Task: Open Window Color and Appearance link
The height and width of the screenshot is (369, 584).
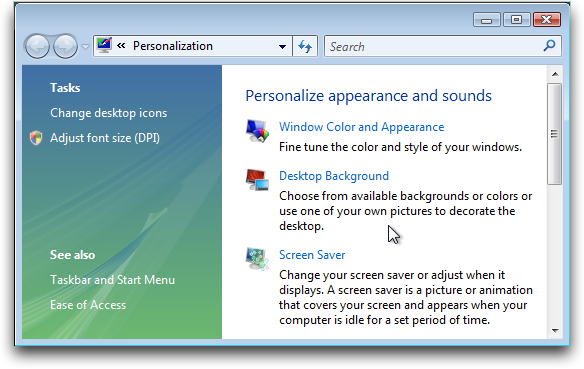Action: point(362,127)
